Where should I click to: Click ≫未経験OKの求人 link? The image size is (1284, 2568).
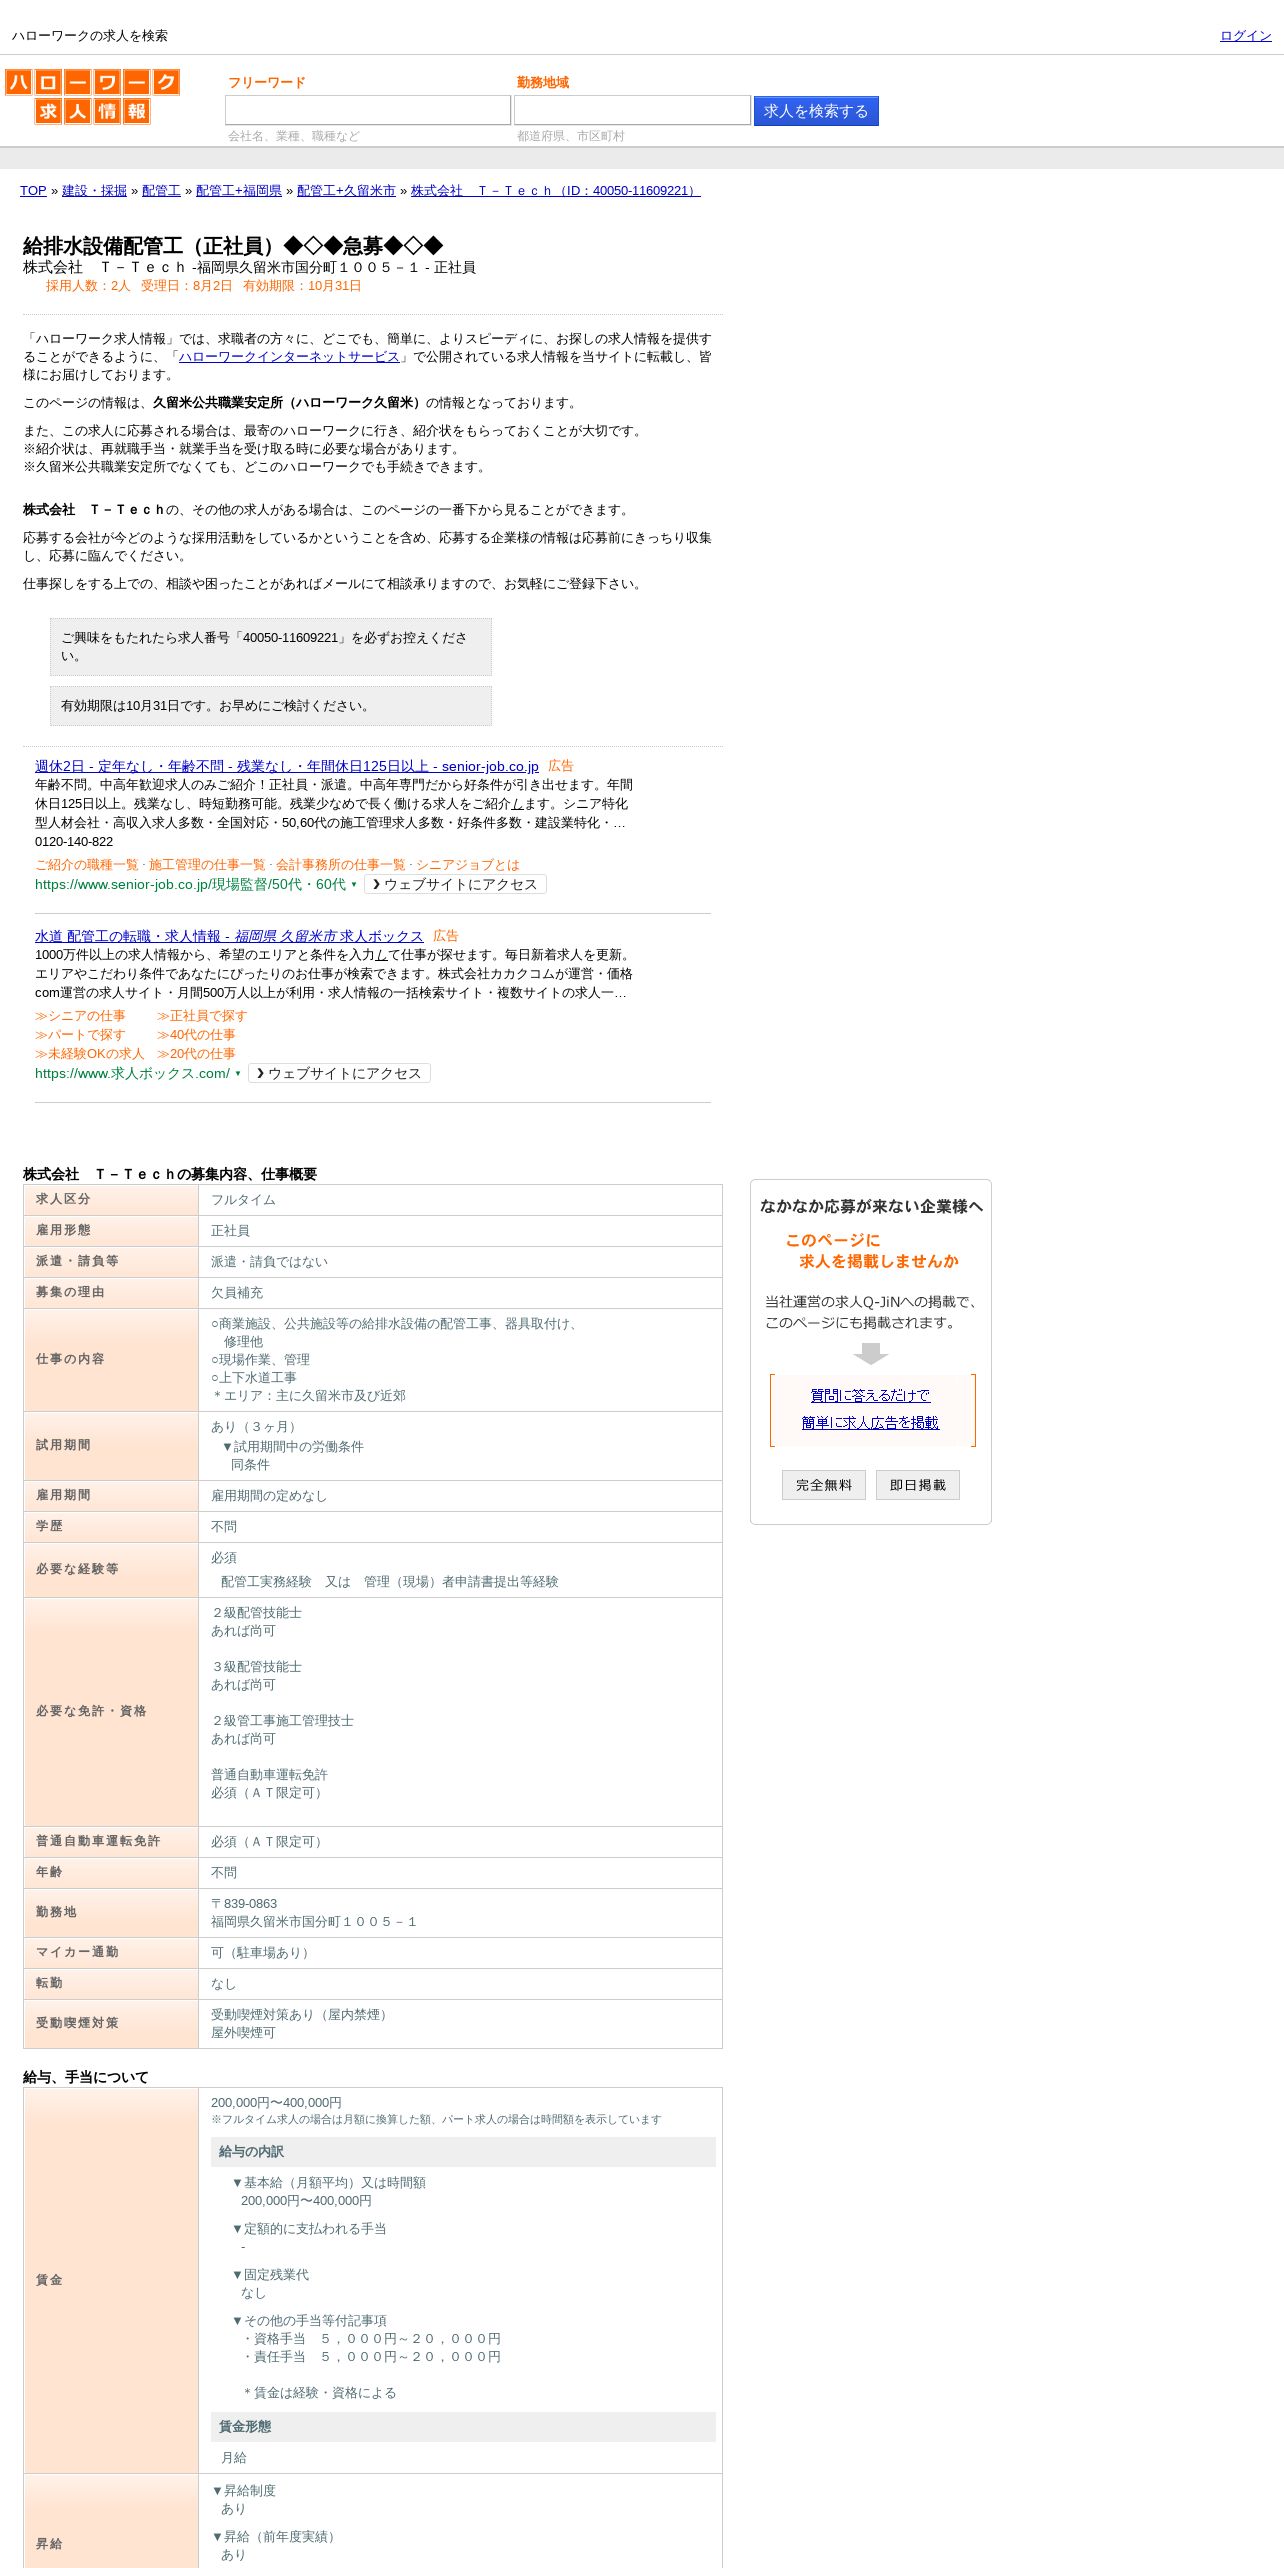[x=89, y=1054]
